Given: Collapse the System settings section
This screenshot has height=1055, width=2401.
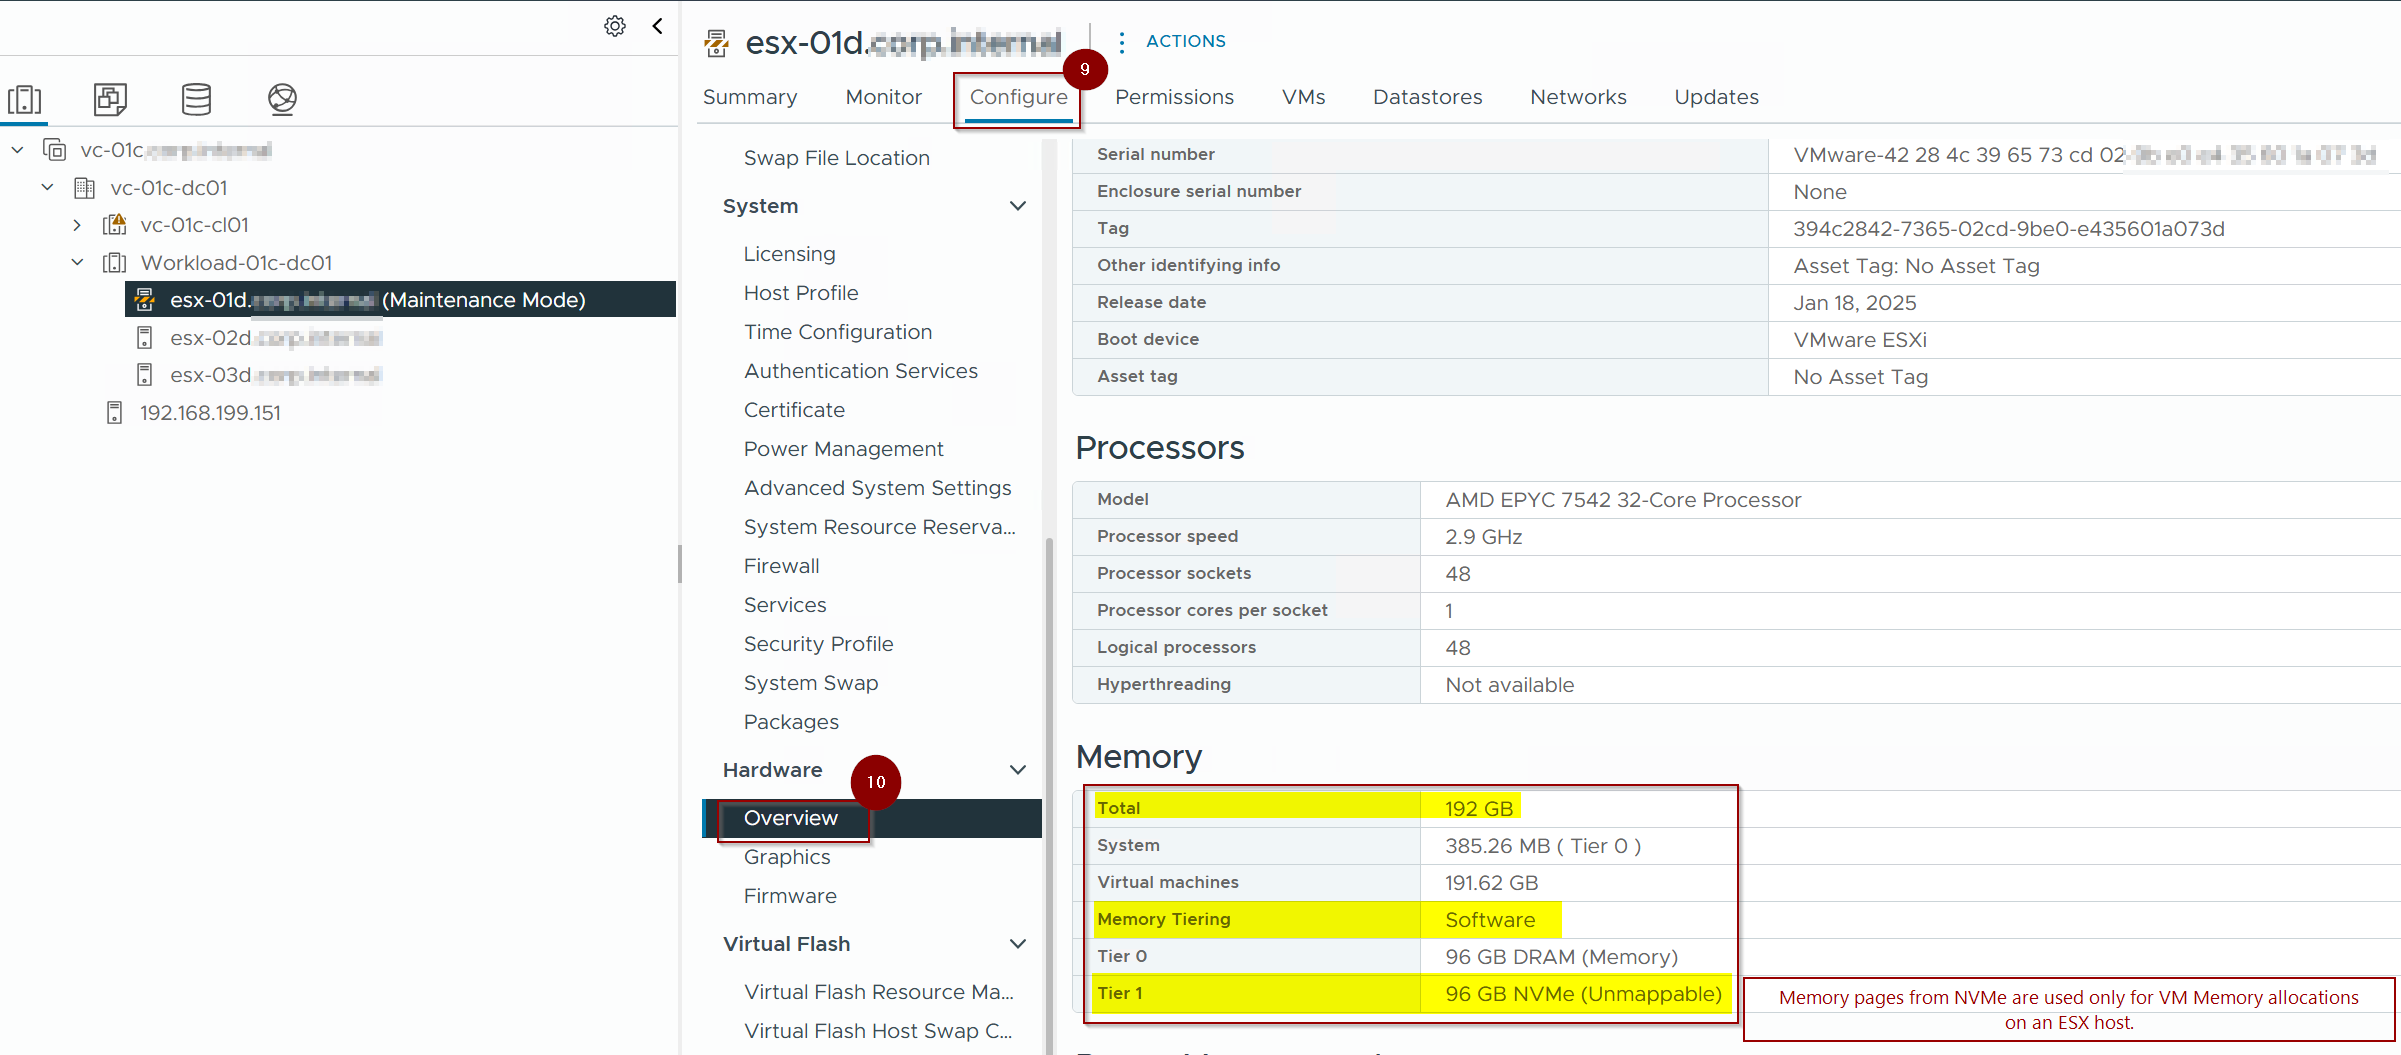Looking at the screenshot, I should pos(1018,206).
